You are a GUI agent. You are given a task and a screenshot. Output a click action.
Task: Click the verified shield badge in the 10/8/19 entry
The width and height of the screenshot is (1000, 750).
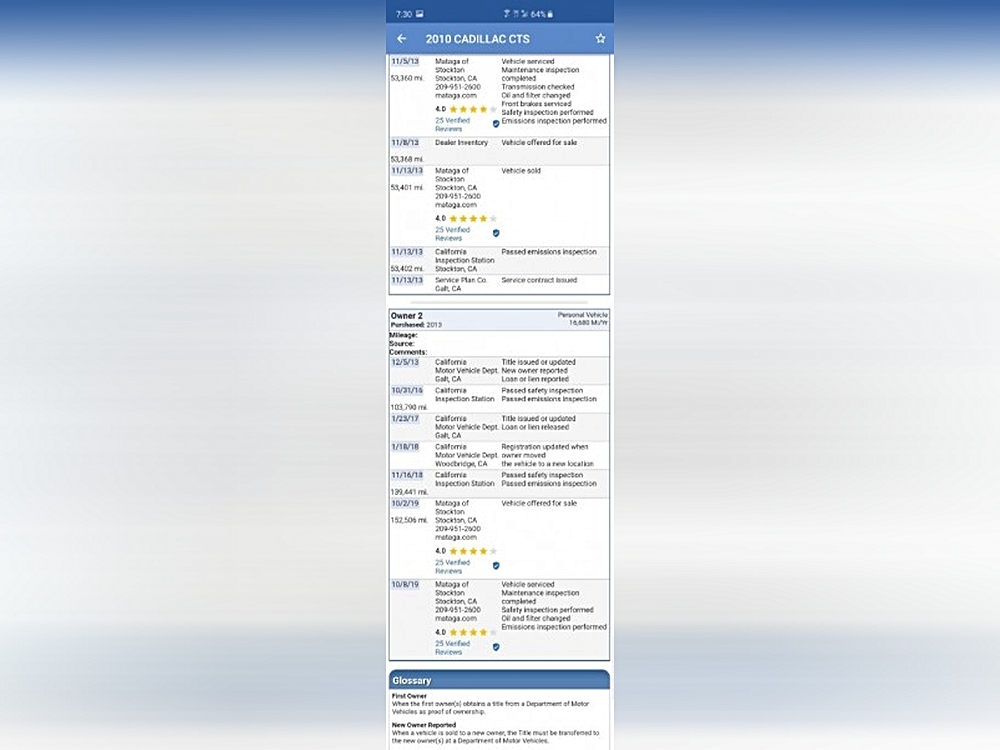(x=496, y=647)
